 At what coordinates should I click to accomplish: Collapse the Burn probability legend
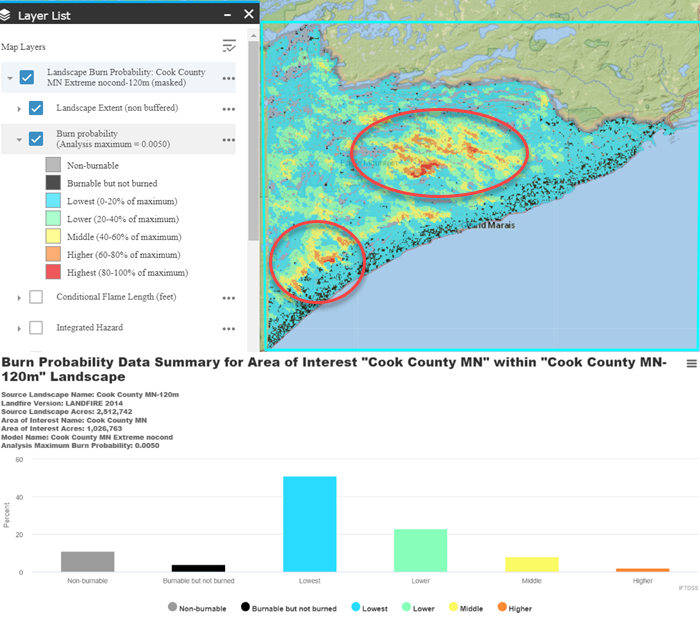19,139
